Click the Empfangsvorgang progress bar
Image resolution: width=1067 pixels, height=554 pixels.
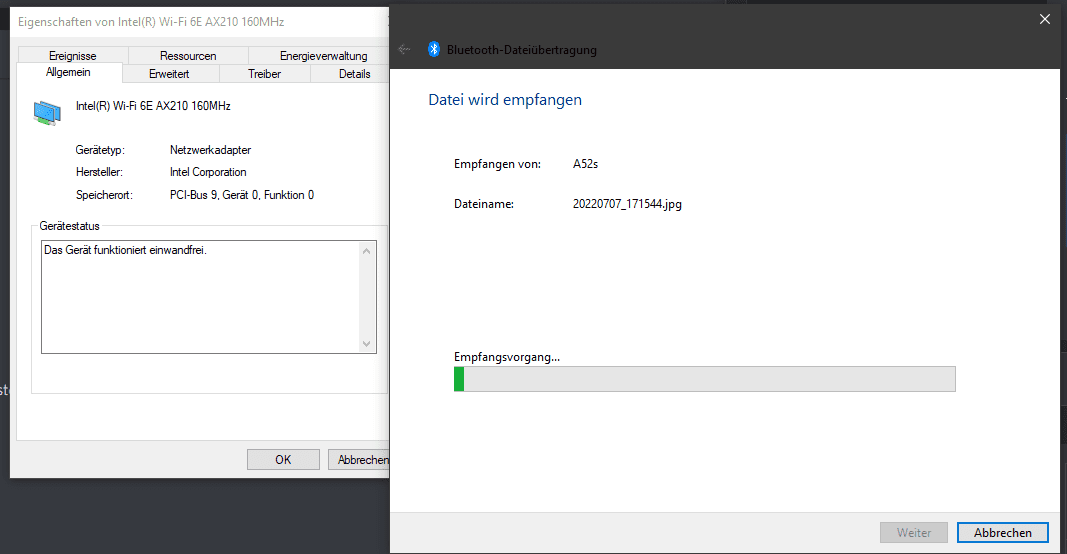click(704, 379)
